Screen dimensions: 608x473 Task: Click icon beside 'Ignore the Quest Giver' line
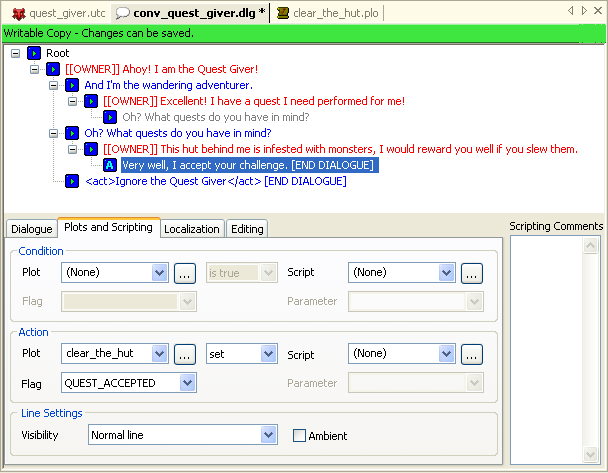(72, 181)
